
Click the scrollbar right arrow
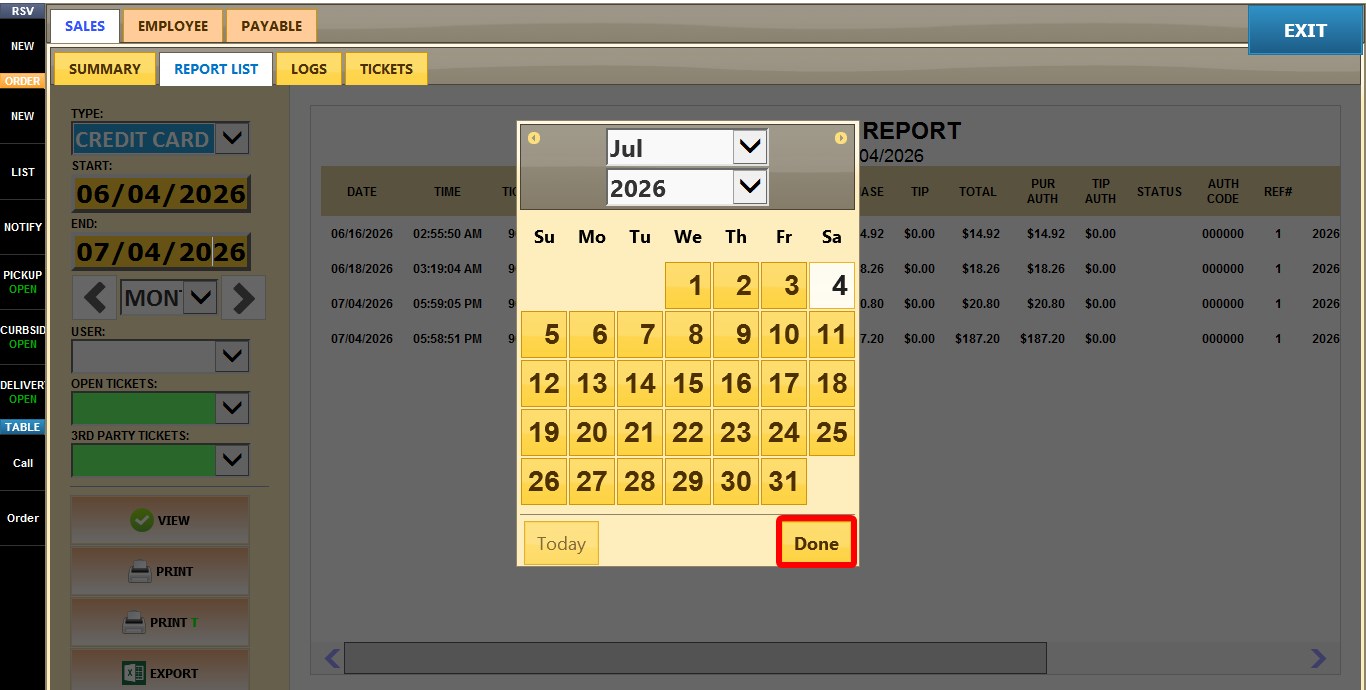1319,658
